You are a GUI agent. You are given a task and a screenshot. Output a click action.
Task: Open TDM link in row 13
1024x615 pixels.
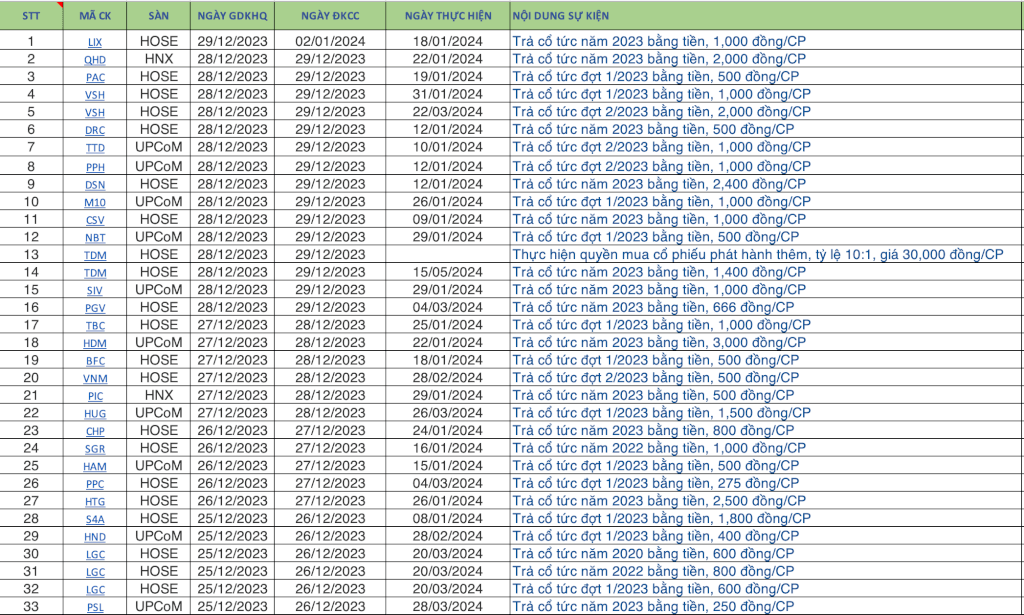point(95,255)
